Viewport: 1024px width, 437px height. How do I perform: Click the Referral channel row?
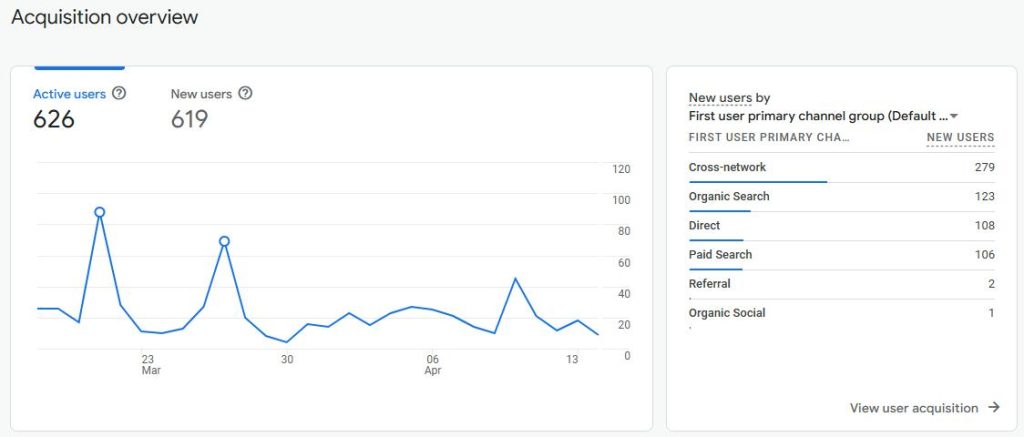(841, 285)
